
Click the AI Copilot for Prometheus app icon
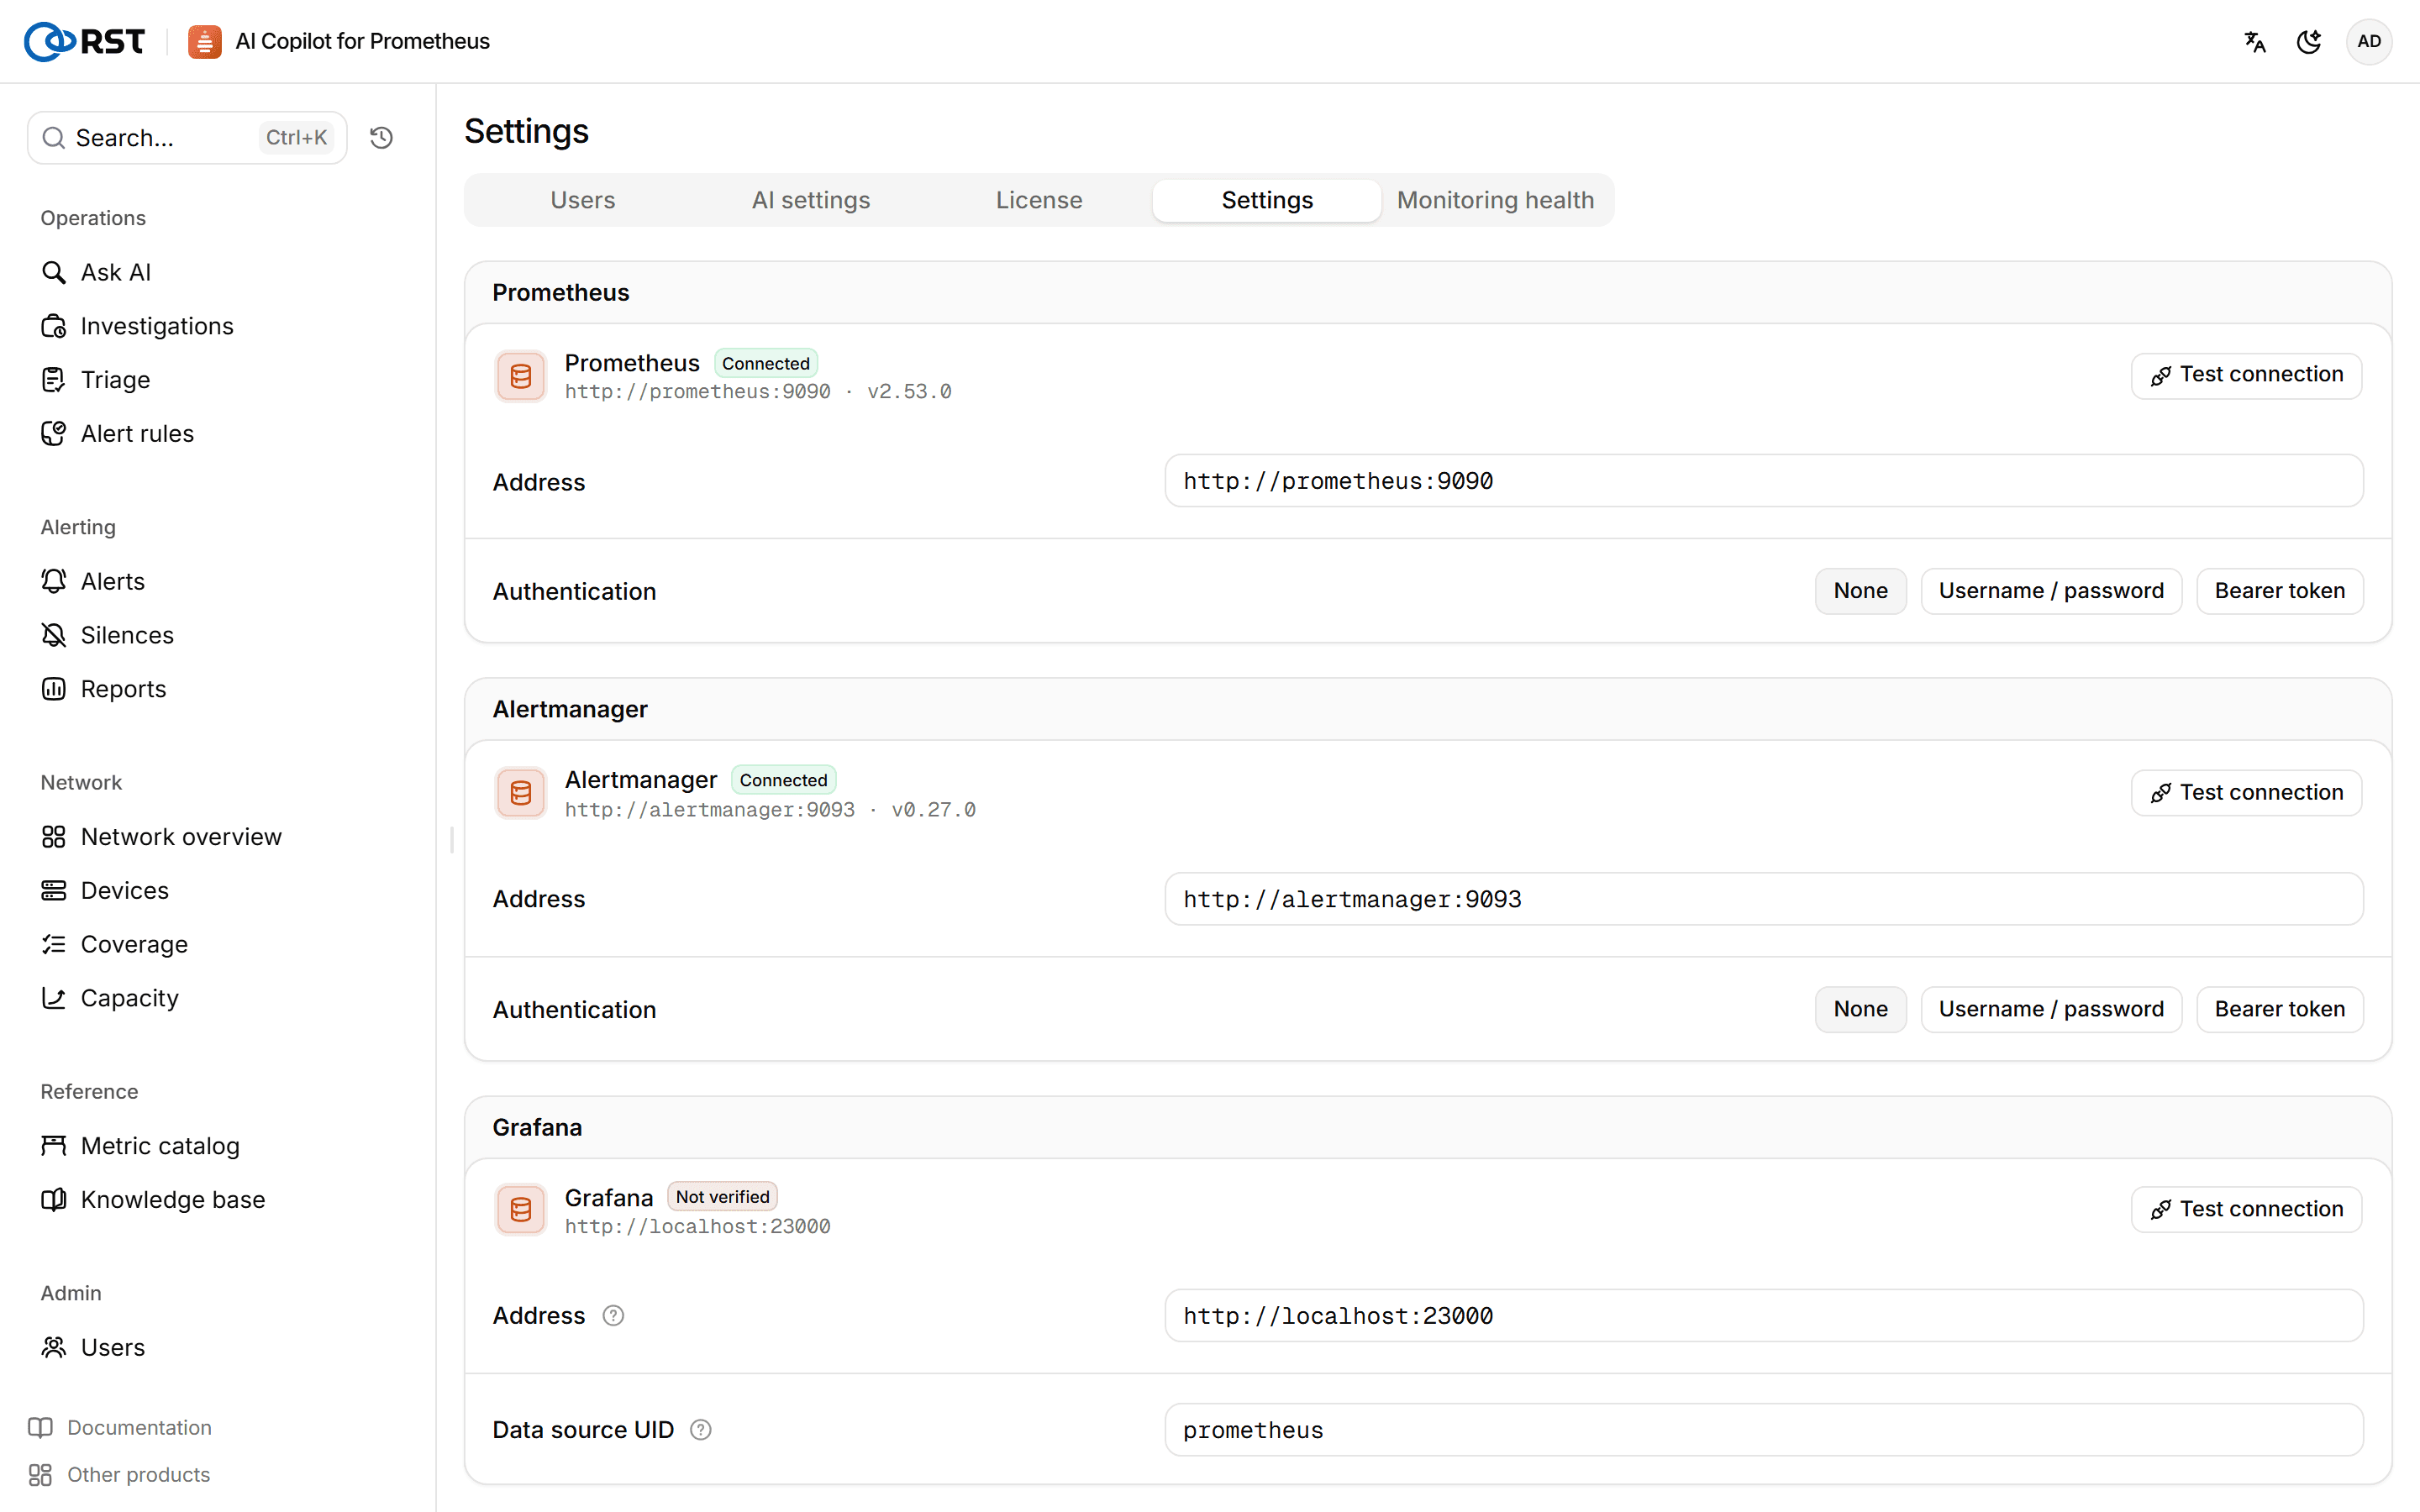click(x=205, y=41)
